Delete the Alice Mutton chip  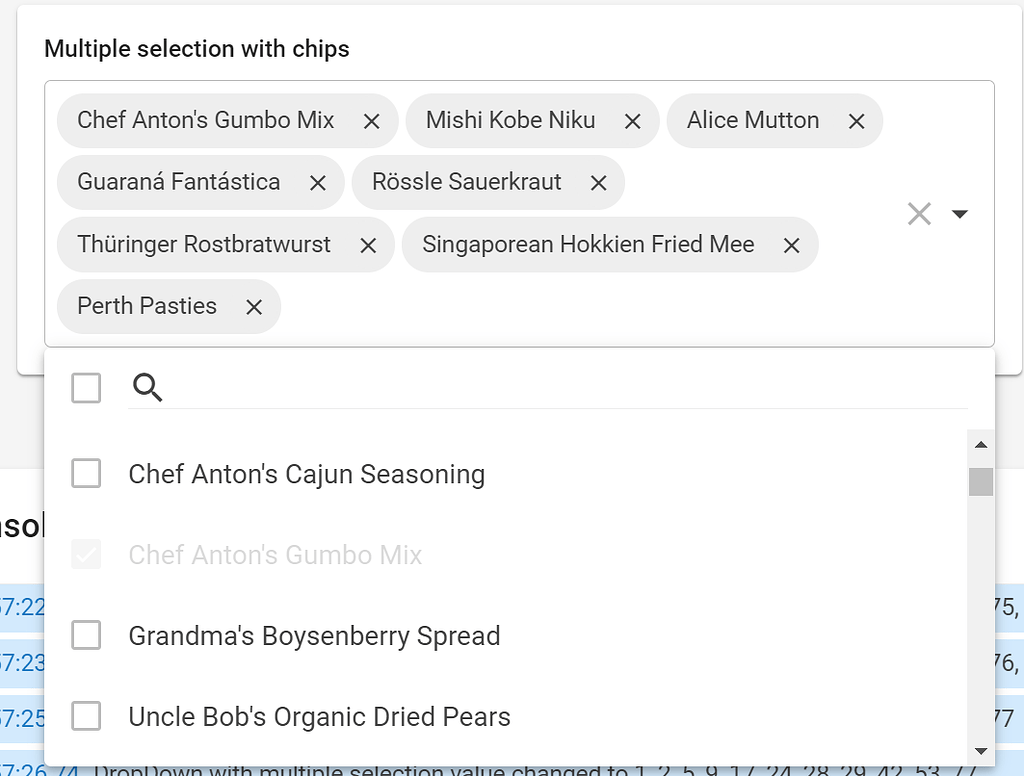click(856, 121)
